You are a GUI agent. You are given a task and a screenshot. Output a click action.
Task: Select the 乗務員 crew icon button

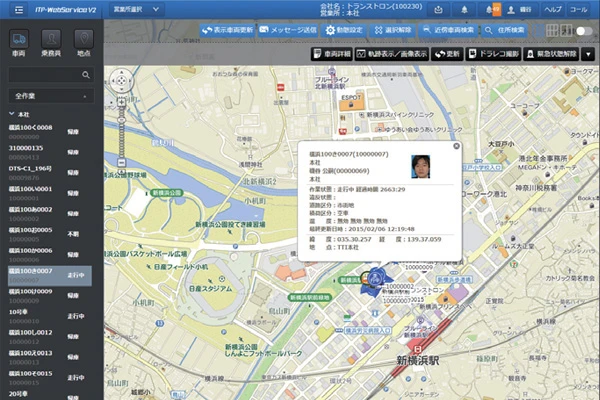click(52, 42)
